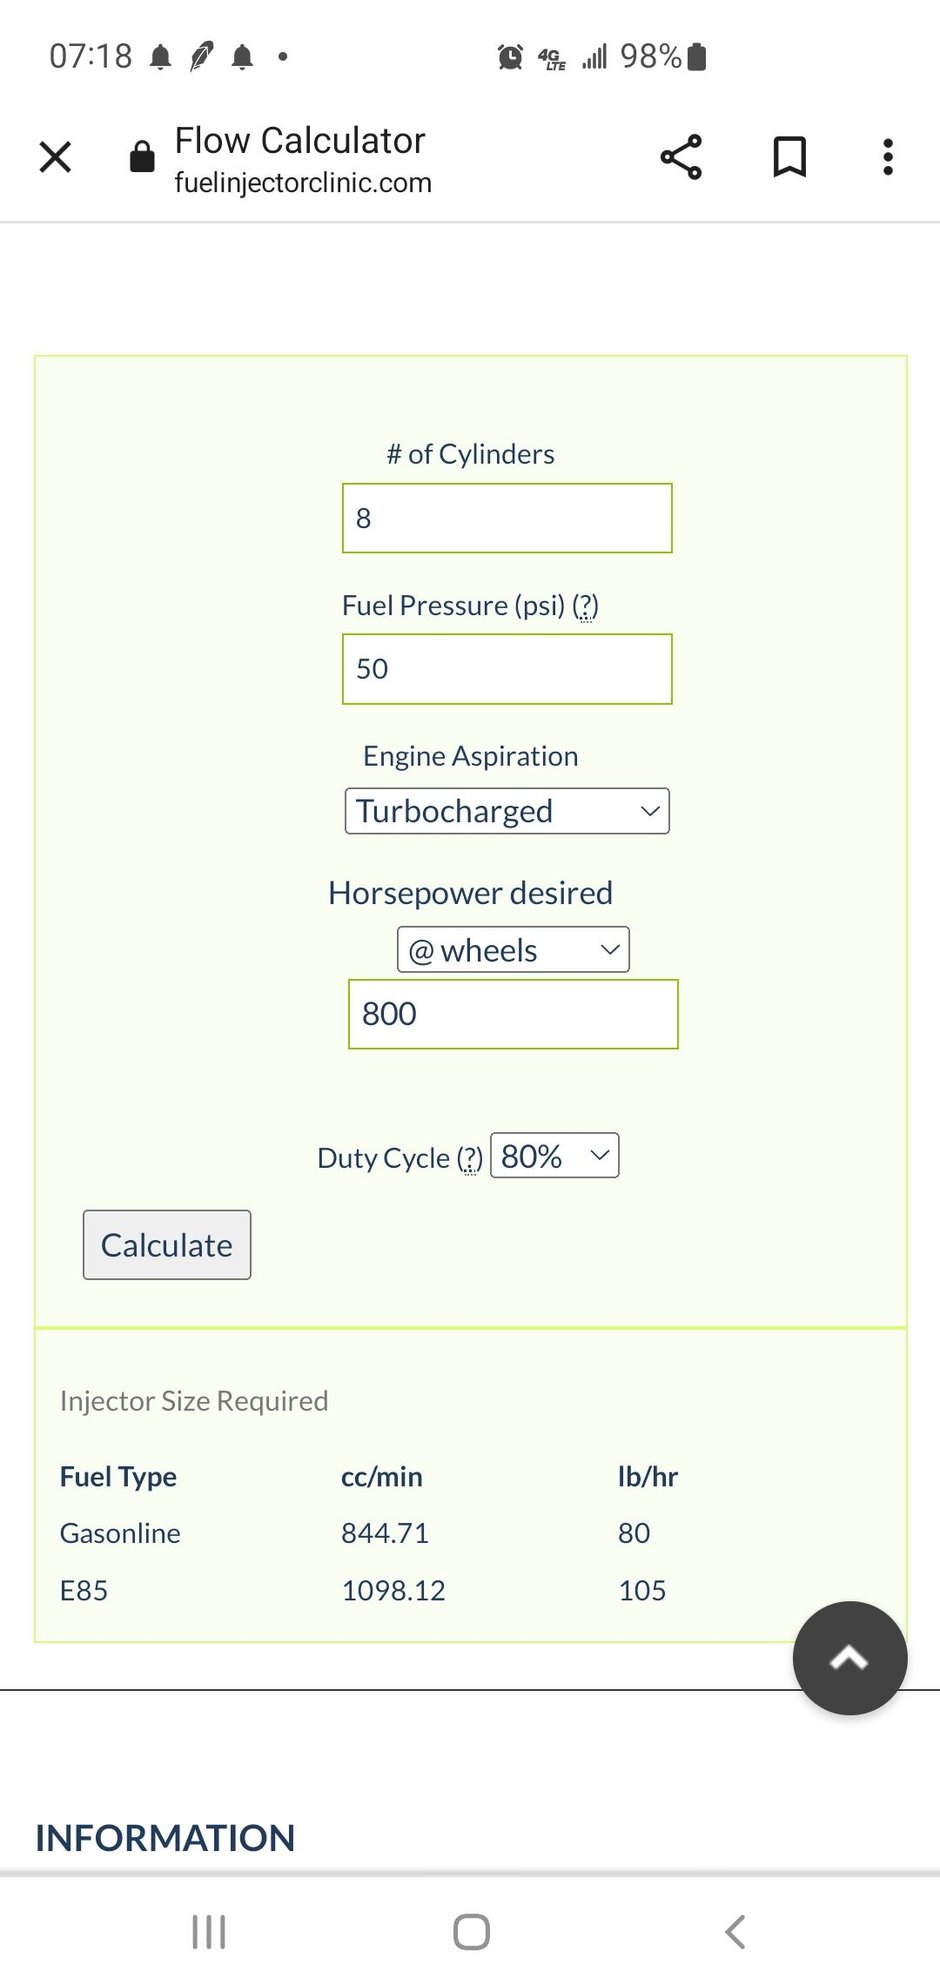Bookmark this Flow Calculator page
The image size is (940, 1984).
pos(789,157)
